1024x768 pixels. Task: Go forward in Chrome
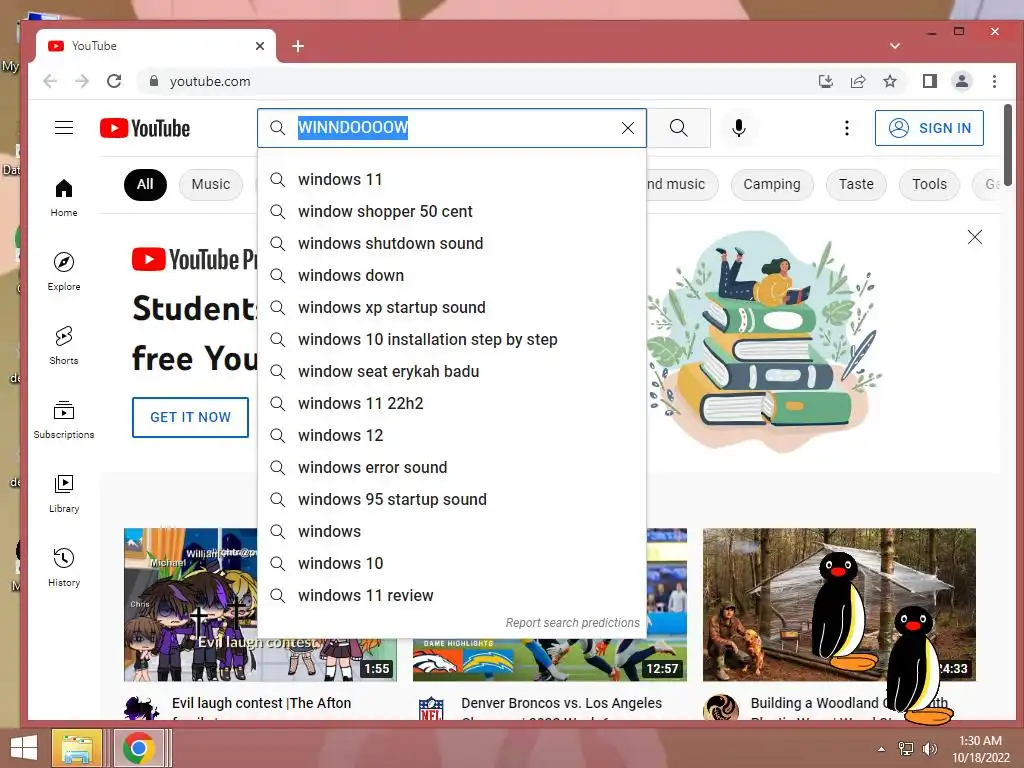tap(82, 81)
